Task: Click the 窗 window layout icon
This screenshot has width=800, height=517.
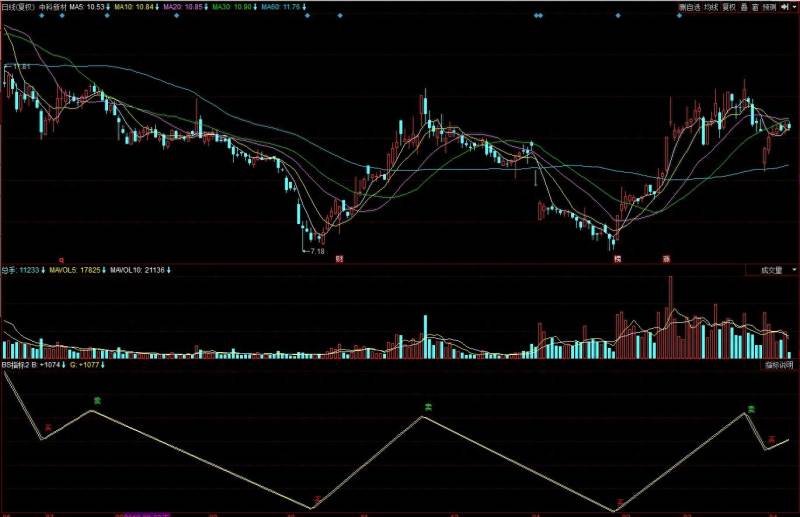Action: tap(755, 7)
